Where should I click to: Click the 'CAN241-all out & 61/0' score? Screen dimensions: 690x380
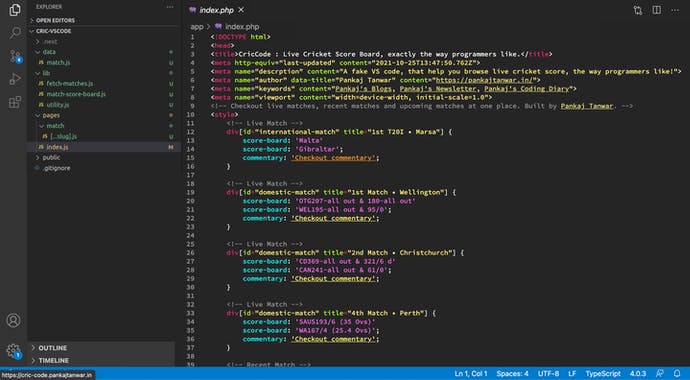point(341,270)
